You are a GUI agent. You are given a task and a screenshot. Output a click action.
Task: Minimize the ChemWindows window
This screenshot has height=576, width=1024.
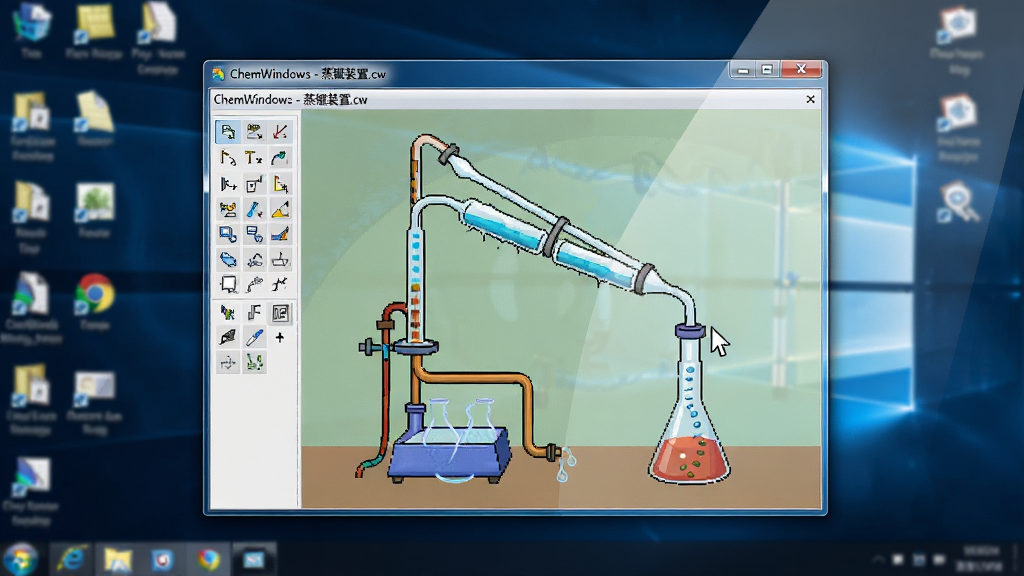click(743, 69)
